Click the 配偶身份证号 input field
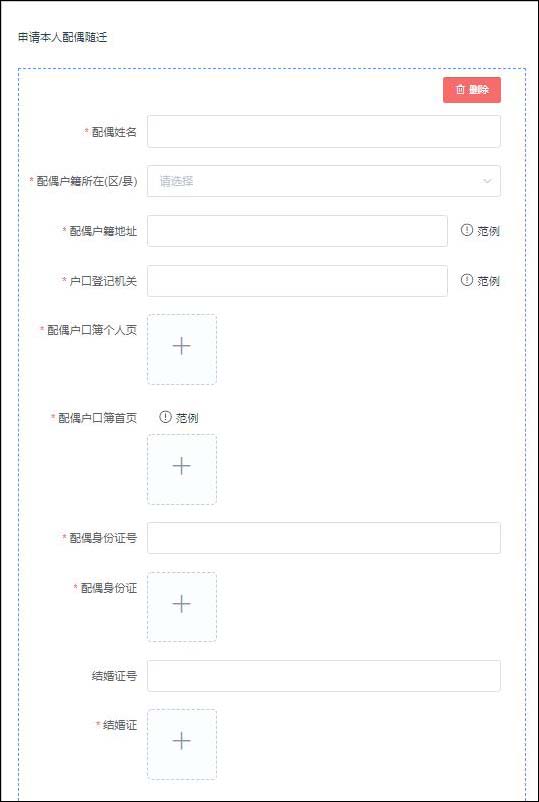The height and width of the screenshot is (802, 539). [x=324, y=538]
